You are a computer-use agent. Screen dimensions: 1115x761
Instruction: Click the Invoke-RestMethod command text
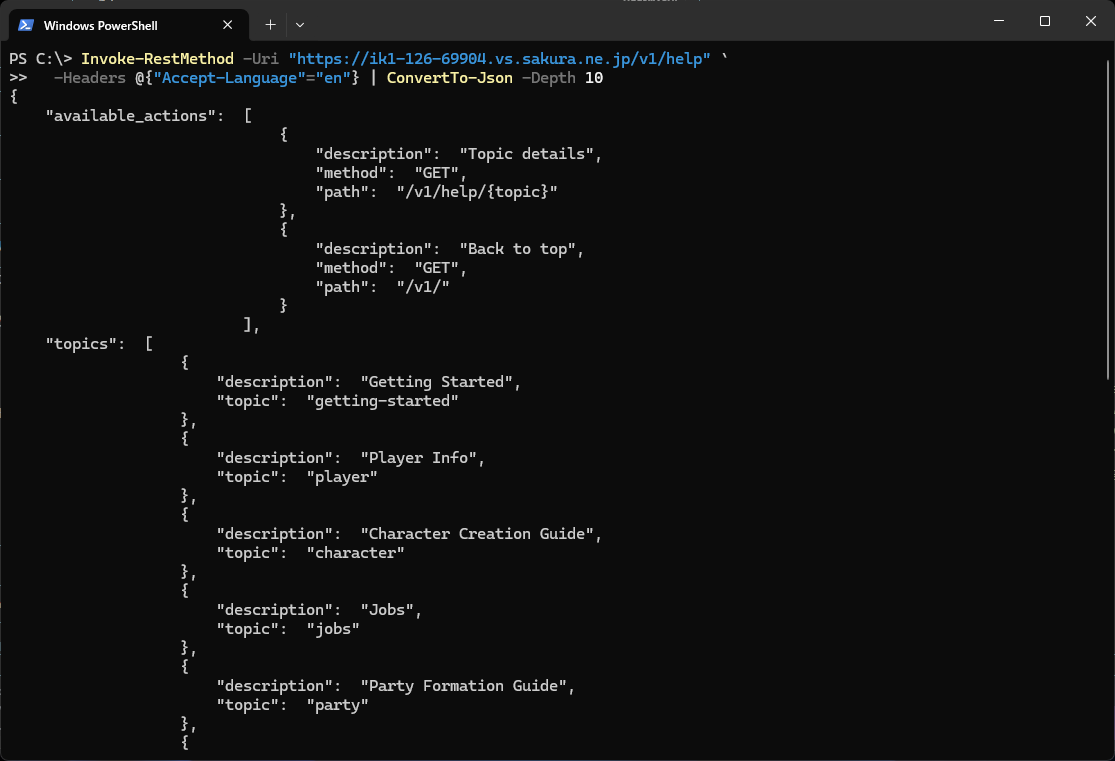pyautogui.click(x=157, y=59)
